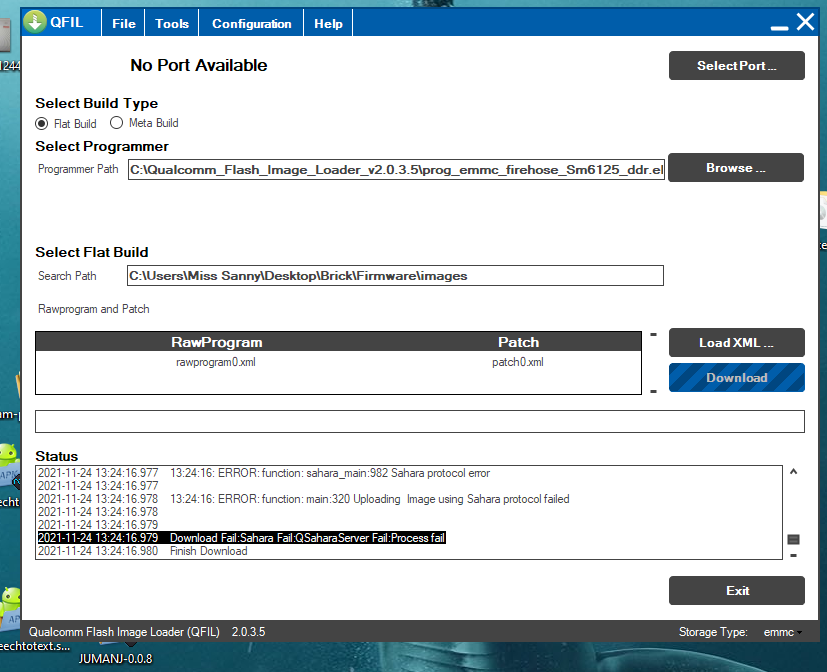Select the Uploading Image failed log line

303,499
